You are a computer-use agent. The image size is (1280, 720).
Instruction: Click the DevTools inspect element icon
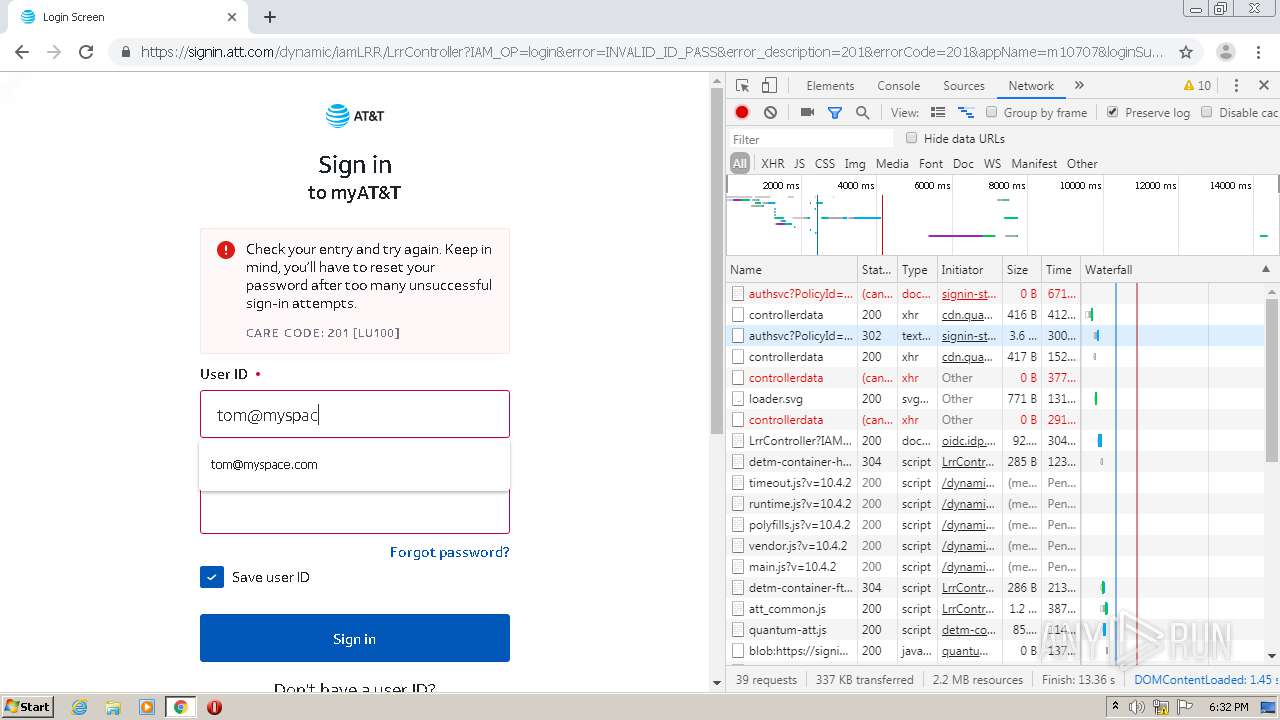pyautogui.click(x=742, y=86)
